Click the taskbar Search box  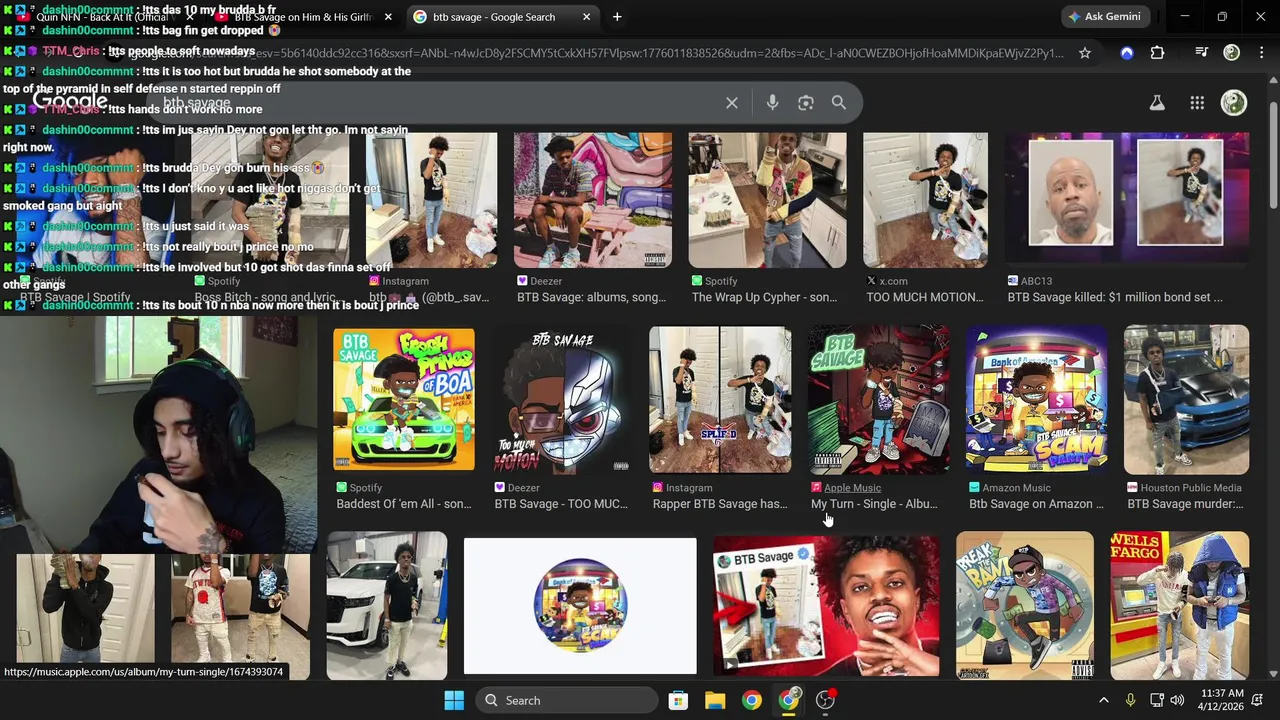(565, 700)
